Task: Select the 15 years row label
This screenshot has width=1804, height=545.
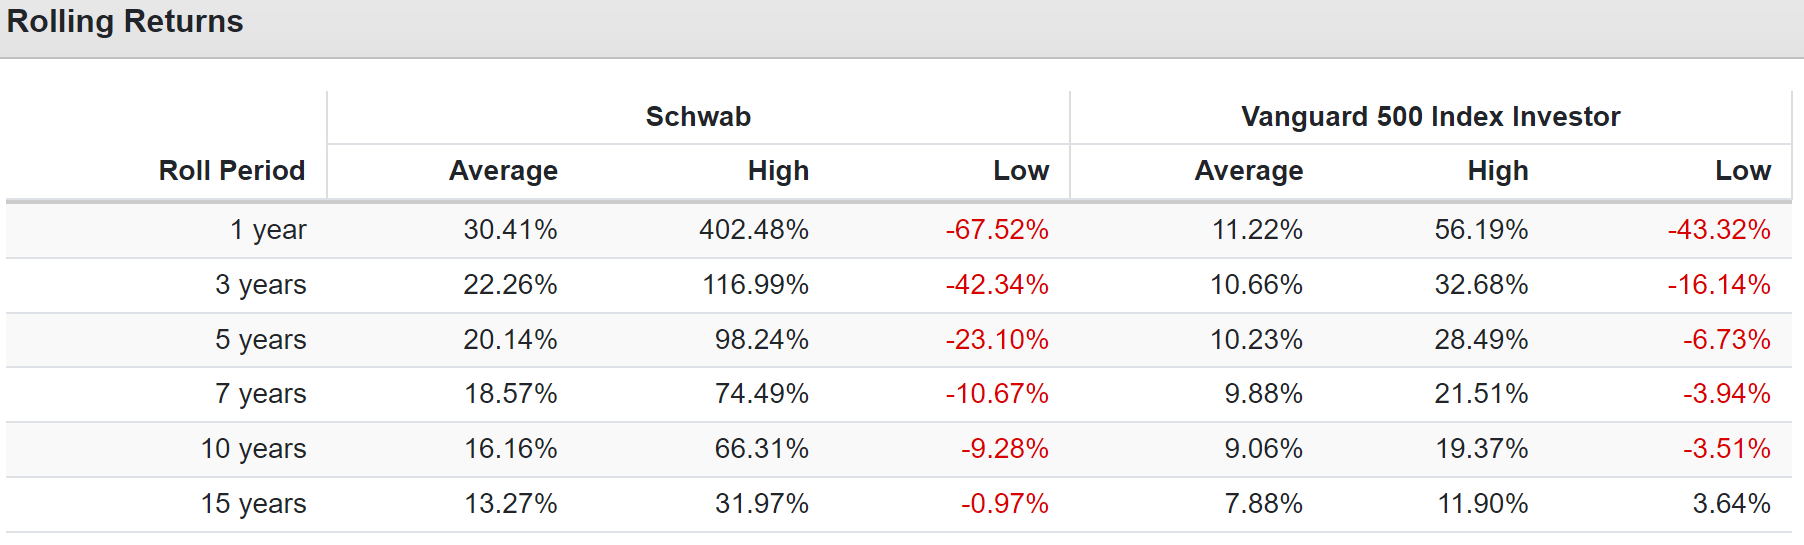Action: (x=254, y=504)
